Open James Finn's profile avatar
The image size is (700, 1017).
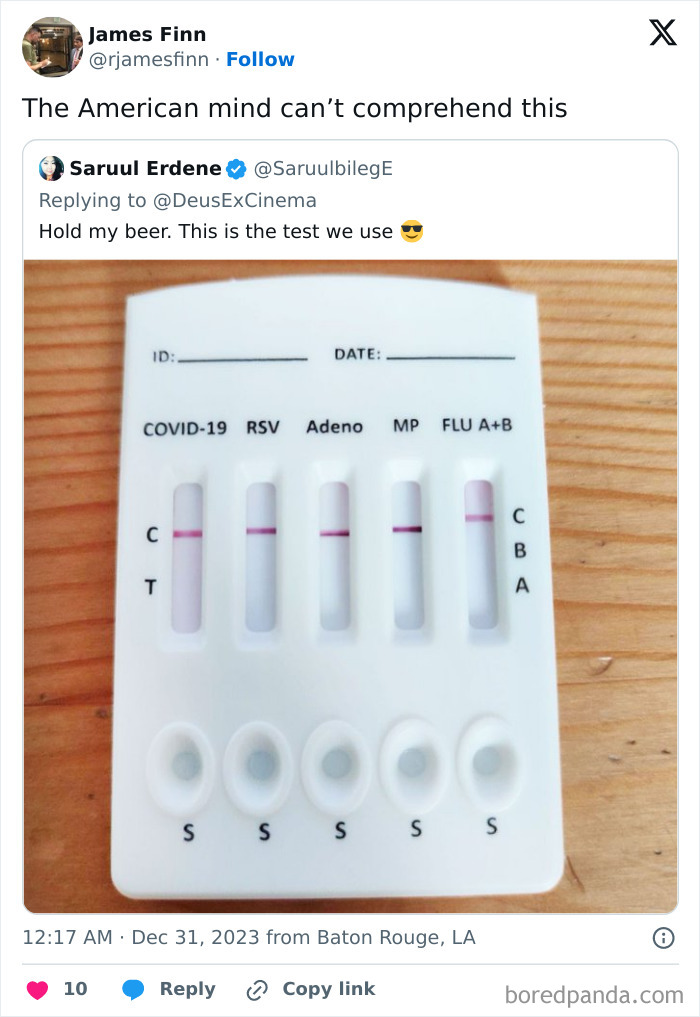pos(52,47)
